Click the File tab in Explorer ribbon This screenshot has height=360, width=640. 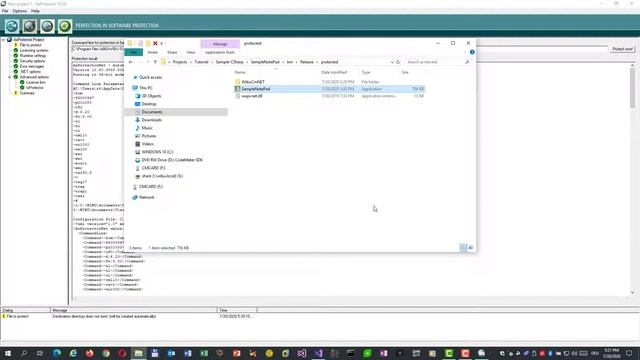(x=134, y=52)
